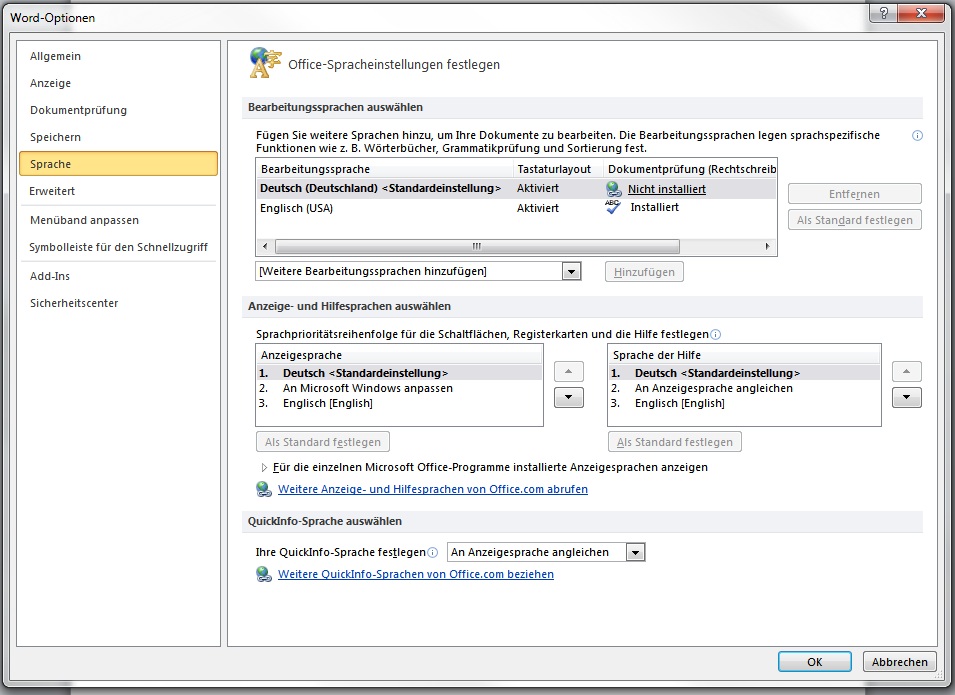Click Aktiviert in the Deutsch (Deutschland) row
Image resolution: width=955 pixels, height=695 pixels.
pyautogui.click(x=538, y=188)
